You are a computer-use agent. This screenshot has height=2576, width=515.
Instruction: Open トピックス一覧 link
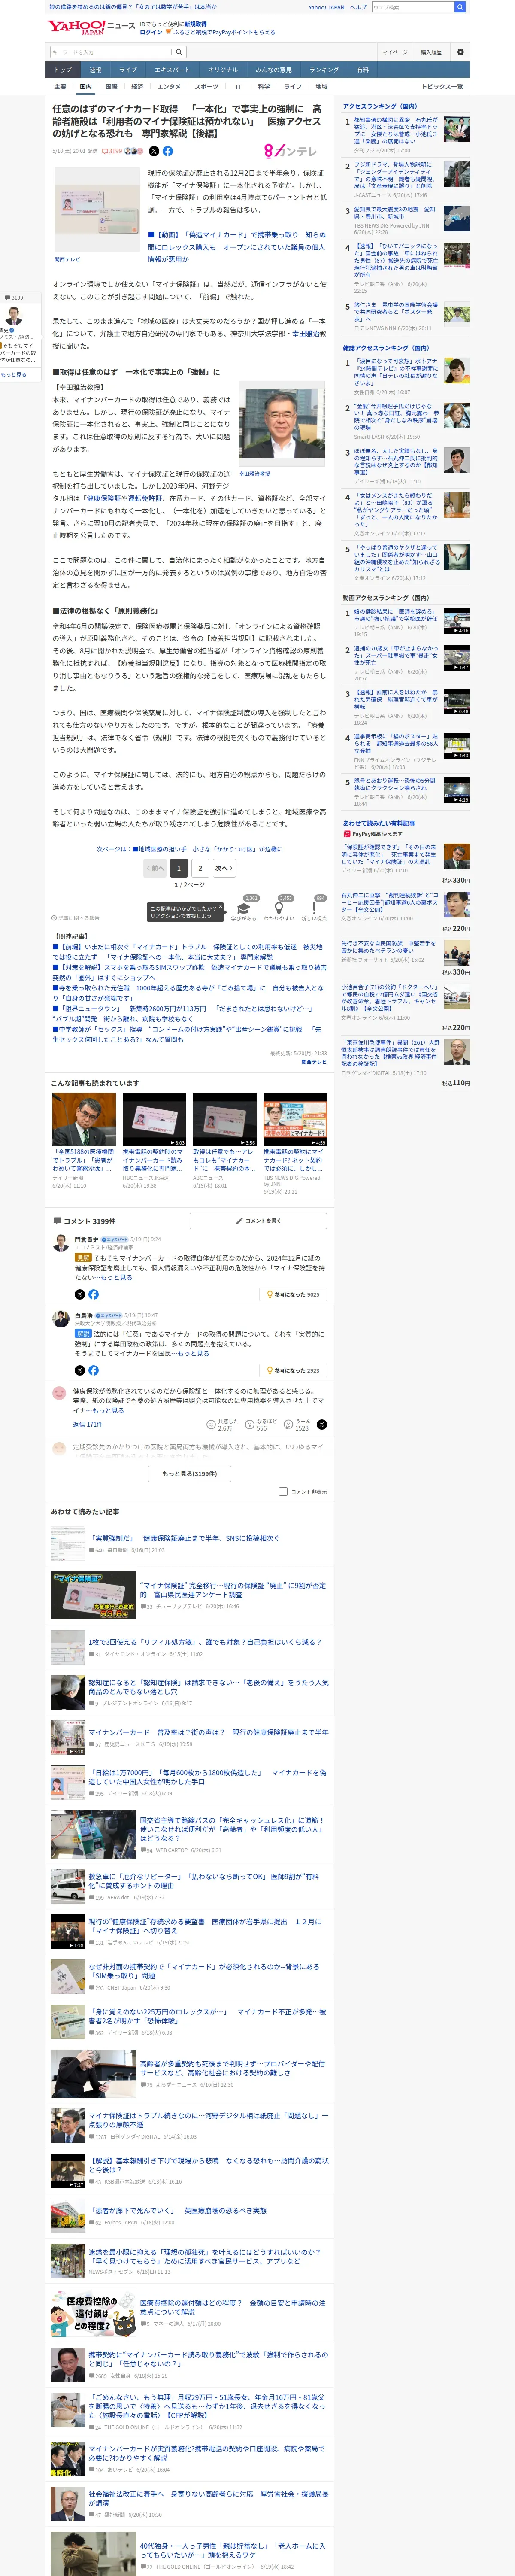442,87
